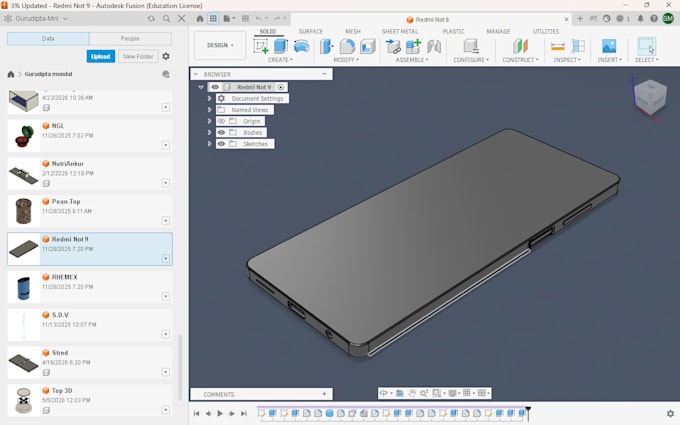Click the Insert image icon
Screen dimensions: 680x425
coord(609,46)
